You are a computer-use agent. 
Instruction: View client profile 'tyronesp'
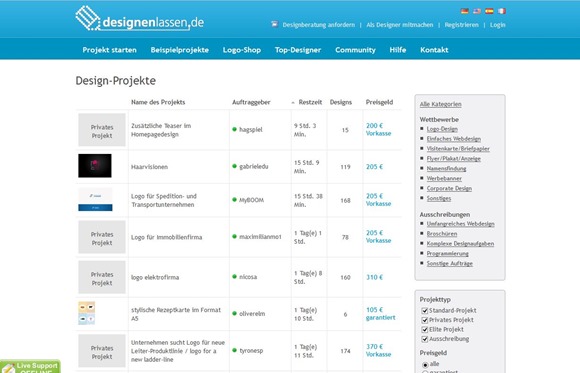pos(251,350)
